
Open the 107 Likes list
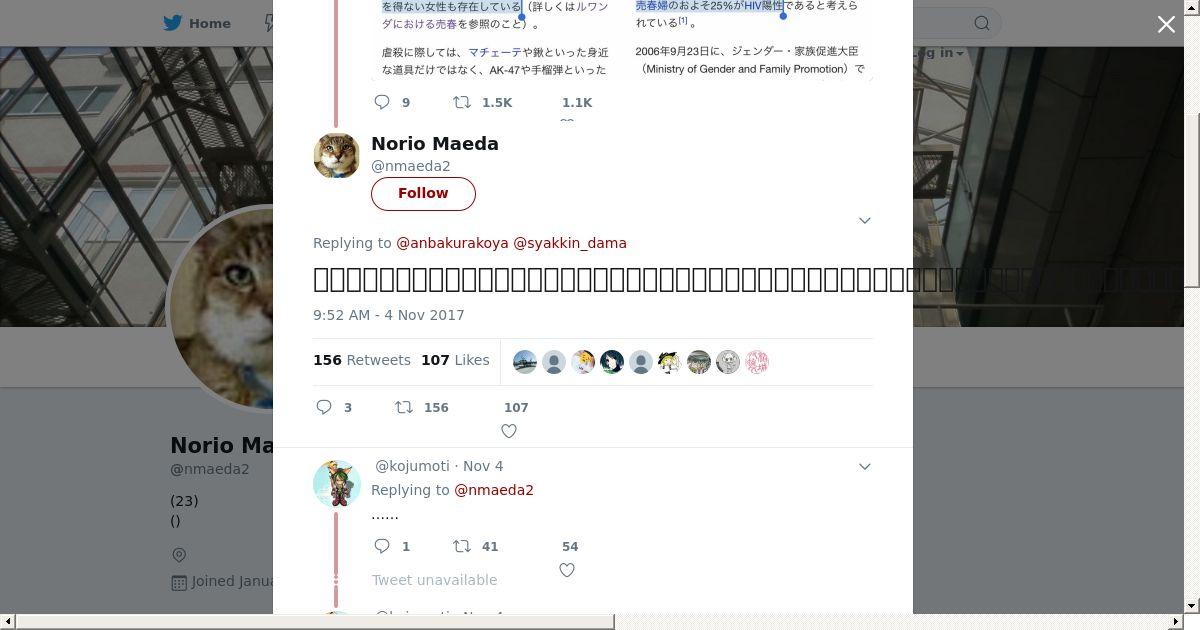tap(455, 360)
